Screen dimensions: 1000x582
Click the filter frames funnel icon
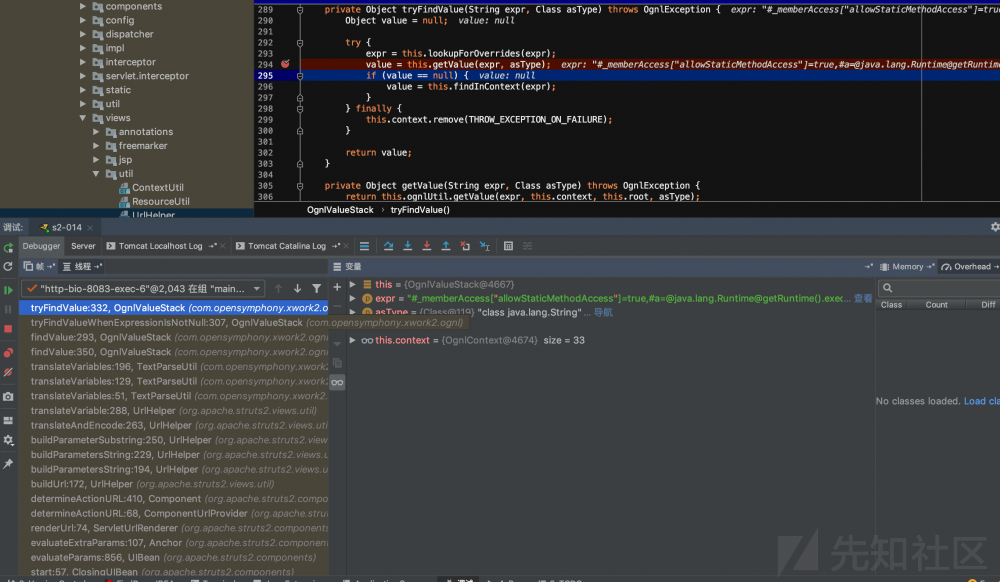[316, 288]
